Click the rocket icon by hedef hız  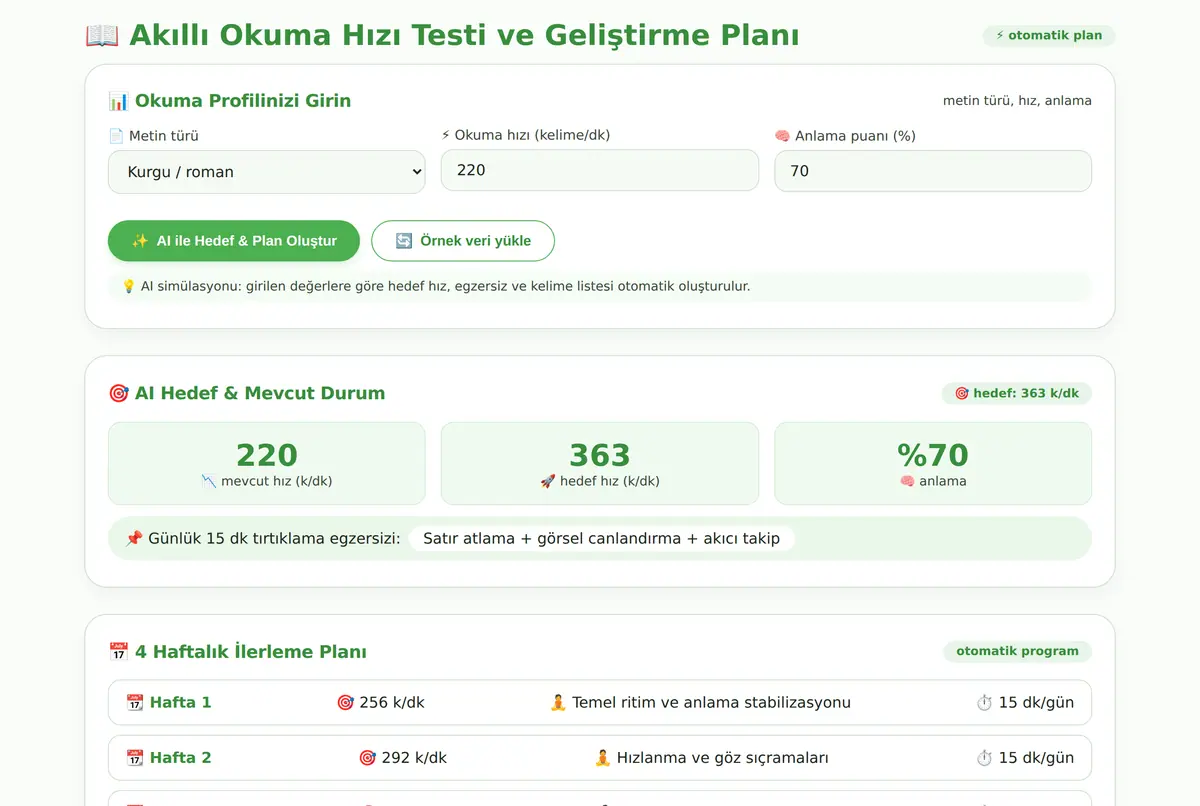(x=548, y=481)
